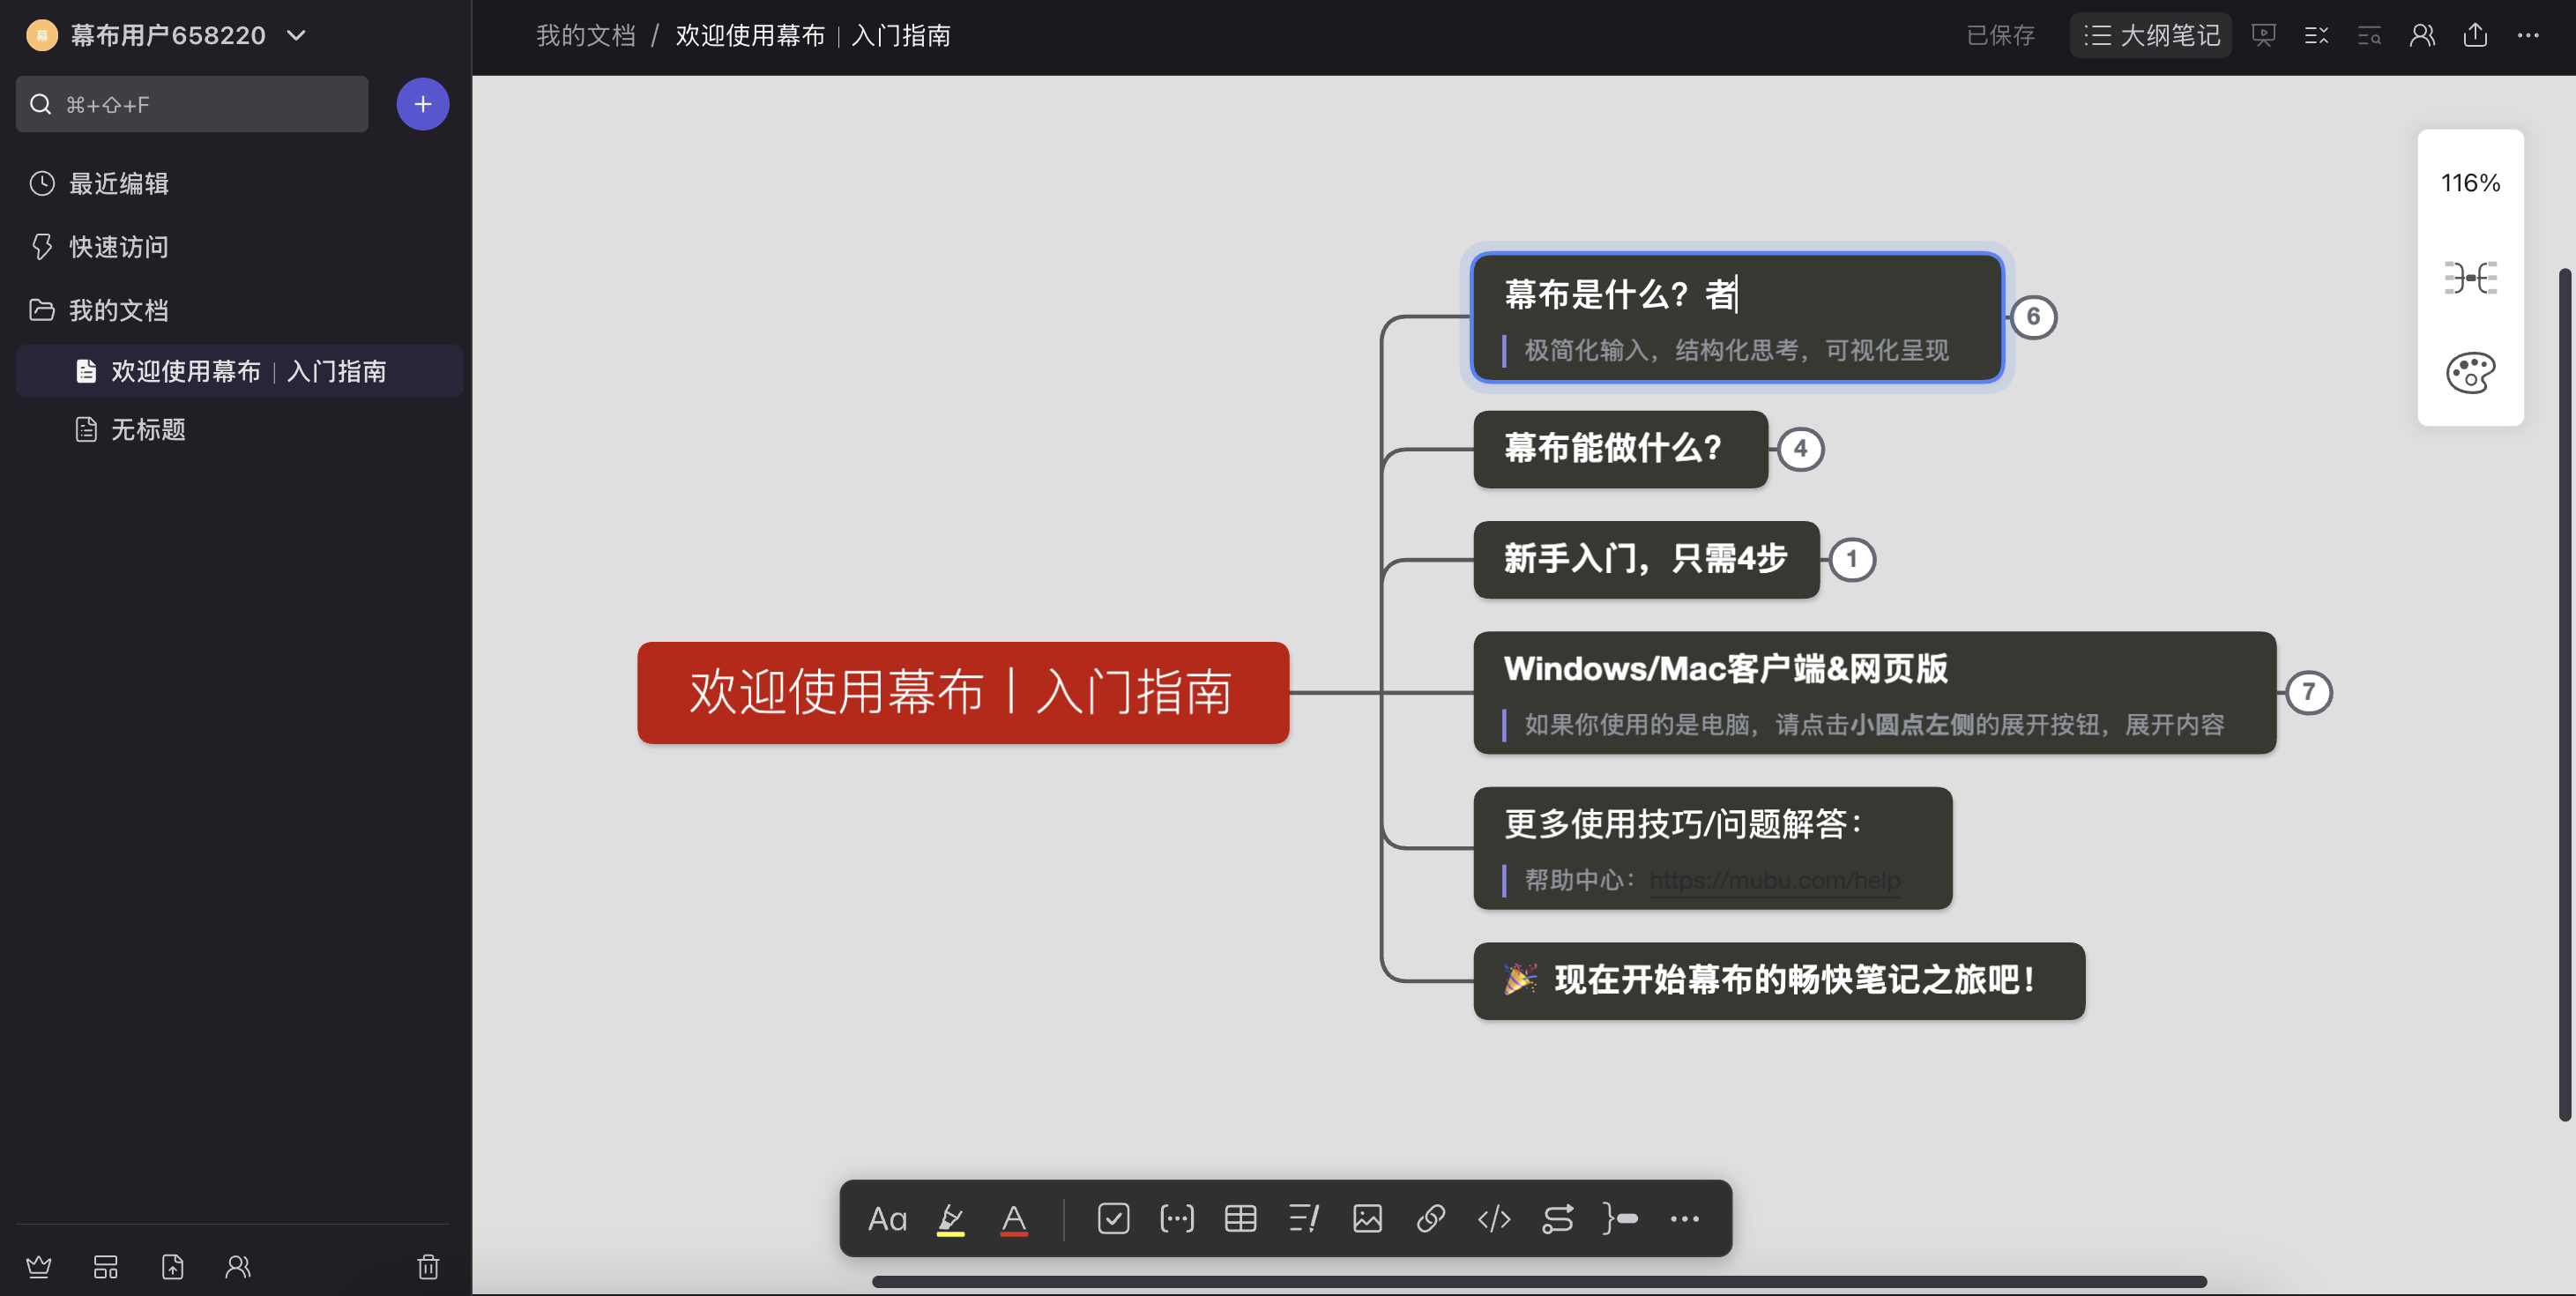Viewport: 2576px width, 1296px height.
Task: Search within the document outline
Action: click(x=2369, y=35)
